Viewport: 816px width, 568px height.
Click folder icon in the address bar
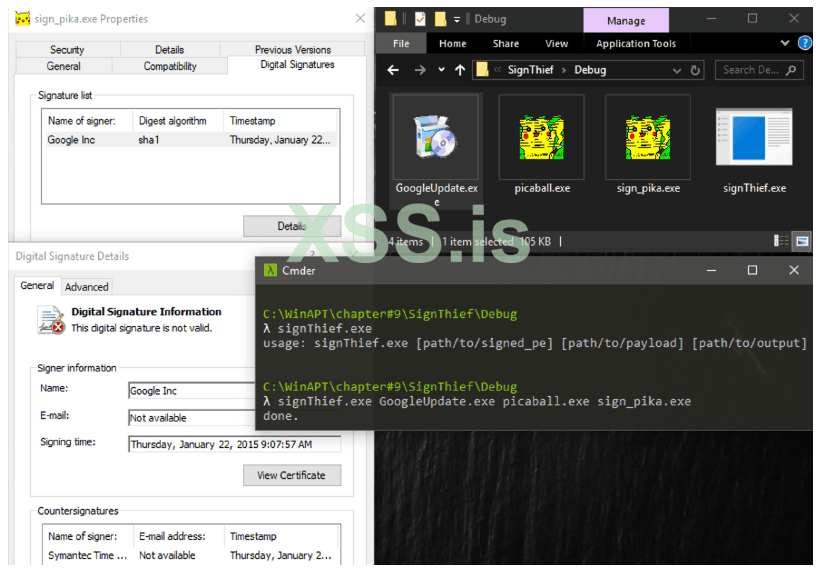click(x=482, y=70)
